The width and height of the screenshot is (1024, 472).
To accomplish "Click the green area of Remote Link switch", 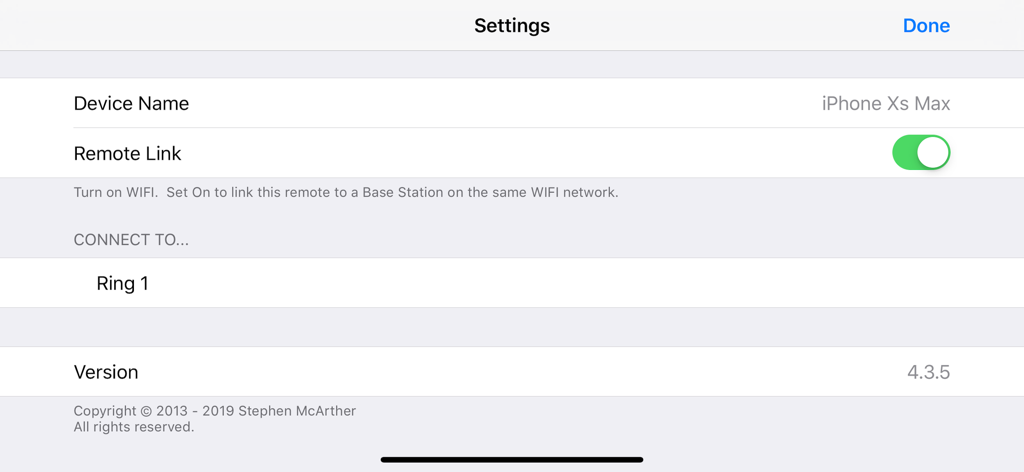I will coord(905,153).
